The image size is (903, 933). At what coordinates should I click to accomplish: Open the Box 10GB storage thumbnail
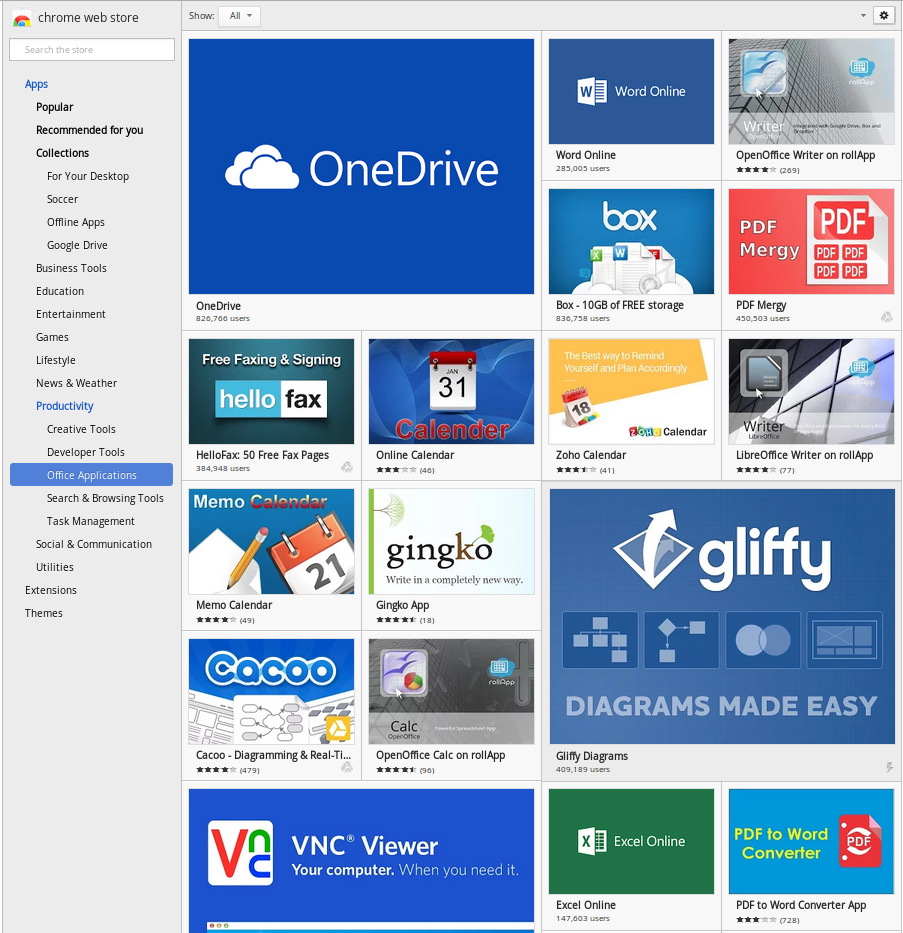coord(631,242)
